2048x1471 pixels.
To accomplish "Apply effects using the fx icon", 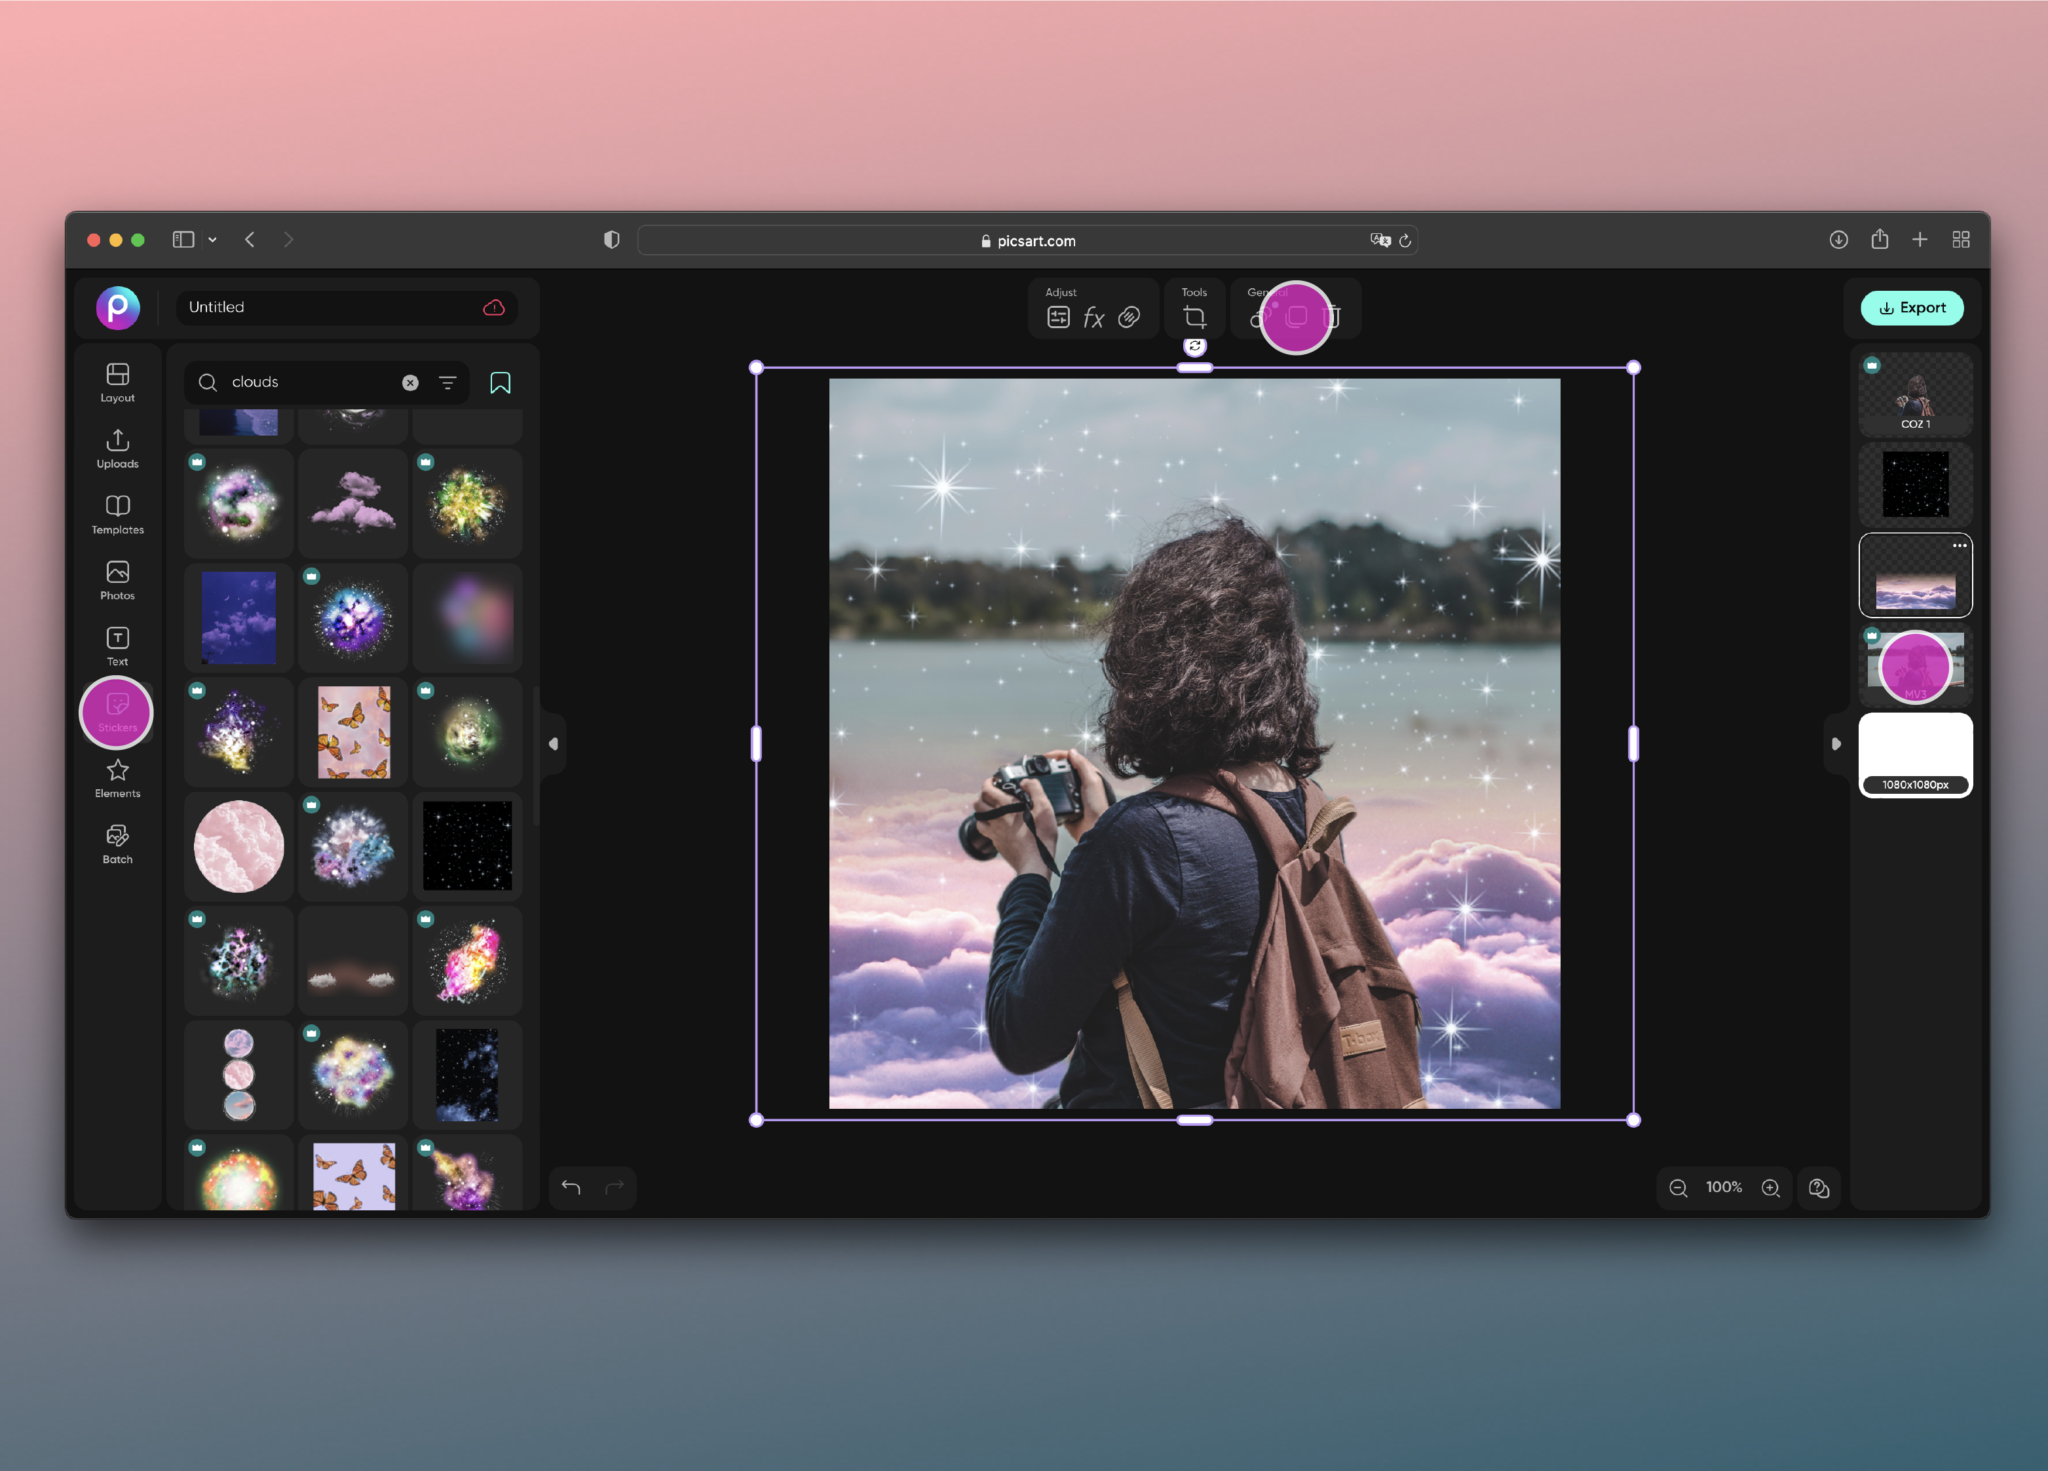I will [1094, 317].
